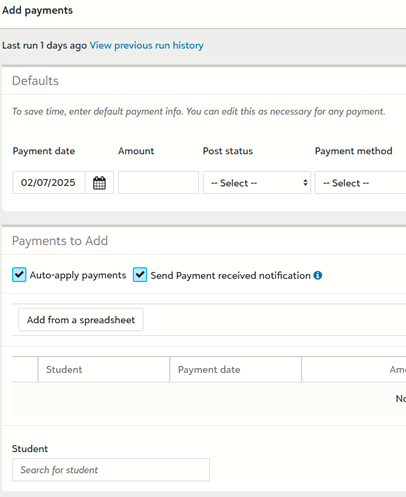
Task: Click the notification info icon
Action: click(x=318, y=275)
